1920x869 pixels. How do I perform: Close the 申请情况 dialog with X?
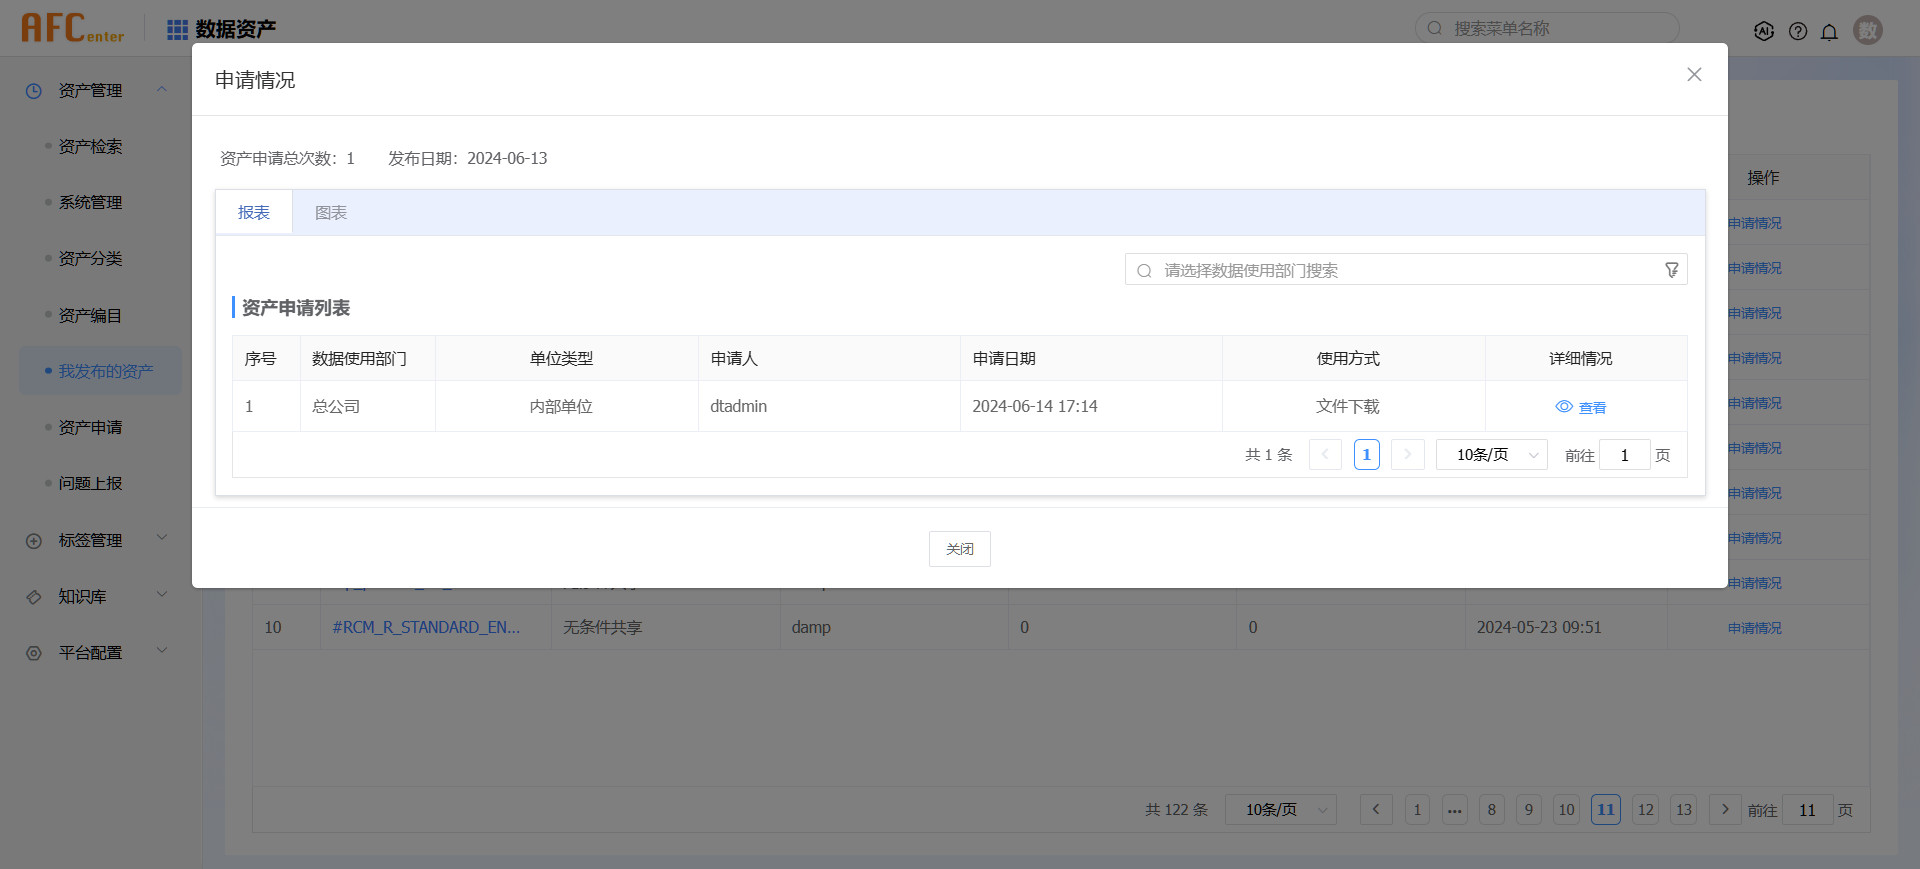pyautogui.click(x=1694, y=75)
